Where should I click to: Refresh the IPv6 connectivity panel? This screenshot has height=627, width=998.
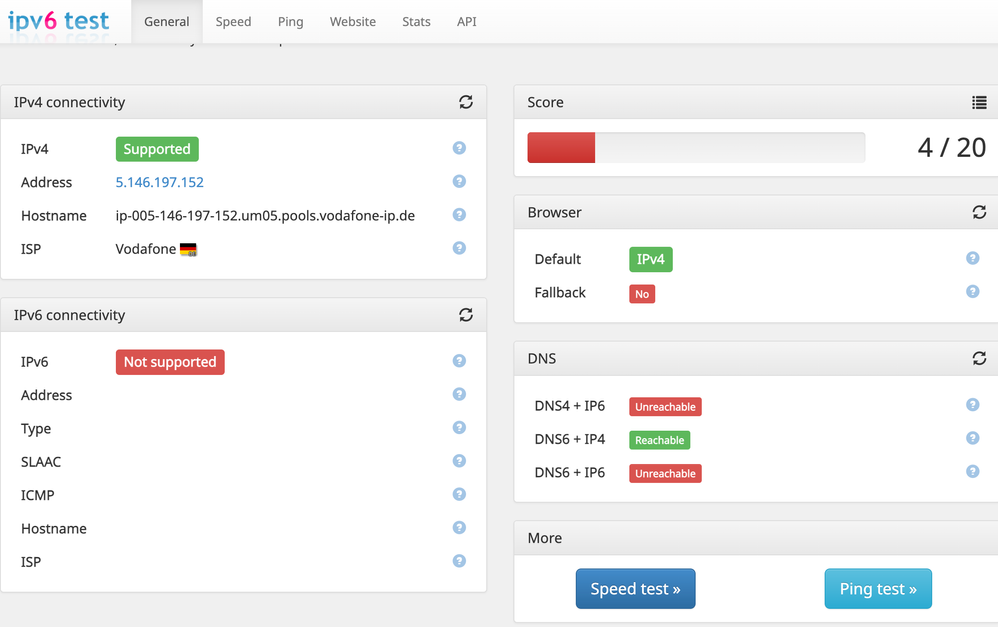click(x=466, y=314)
